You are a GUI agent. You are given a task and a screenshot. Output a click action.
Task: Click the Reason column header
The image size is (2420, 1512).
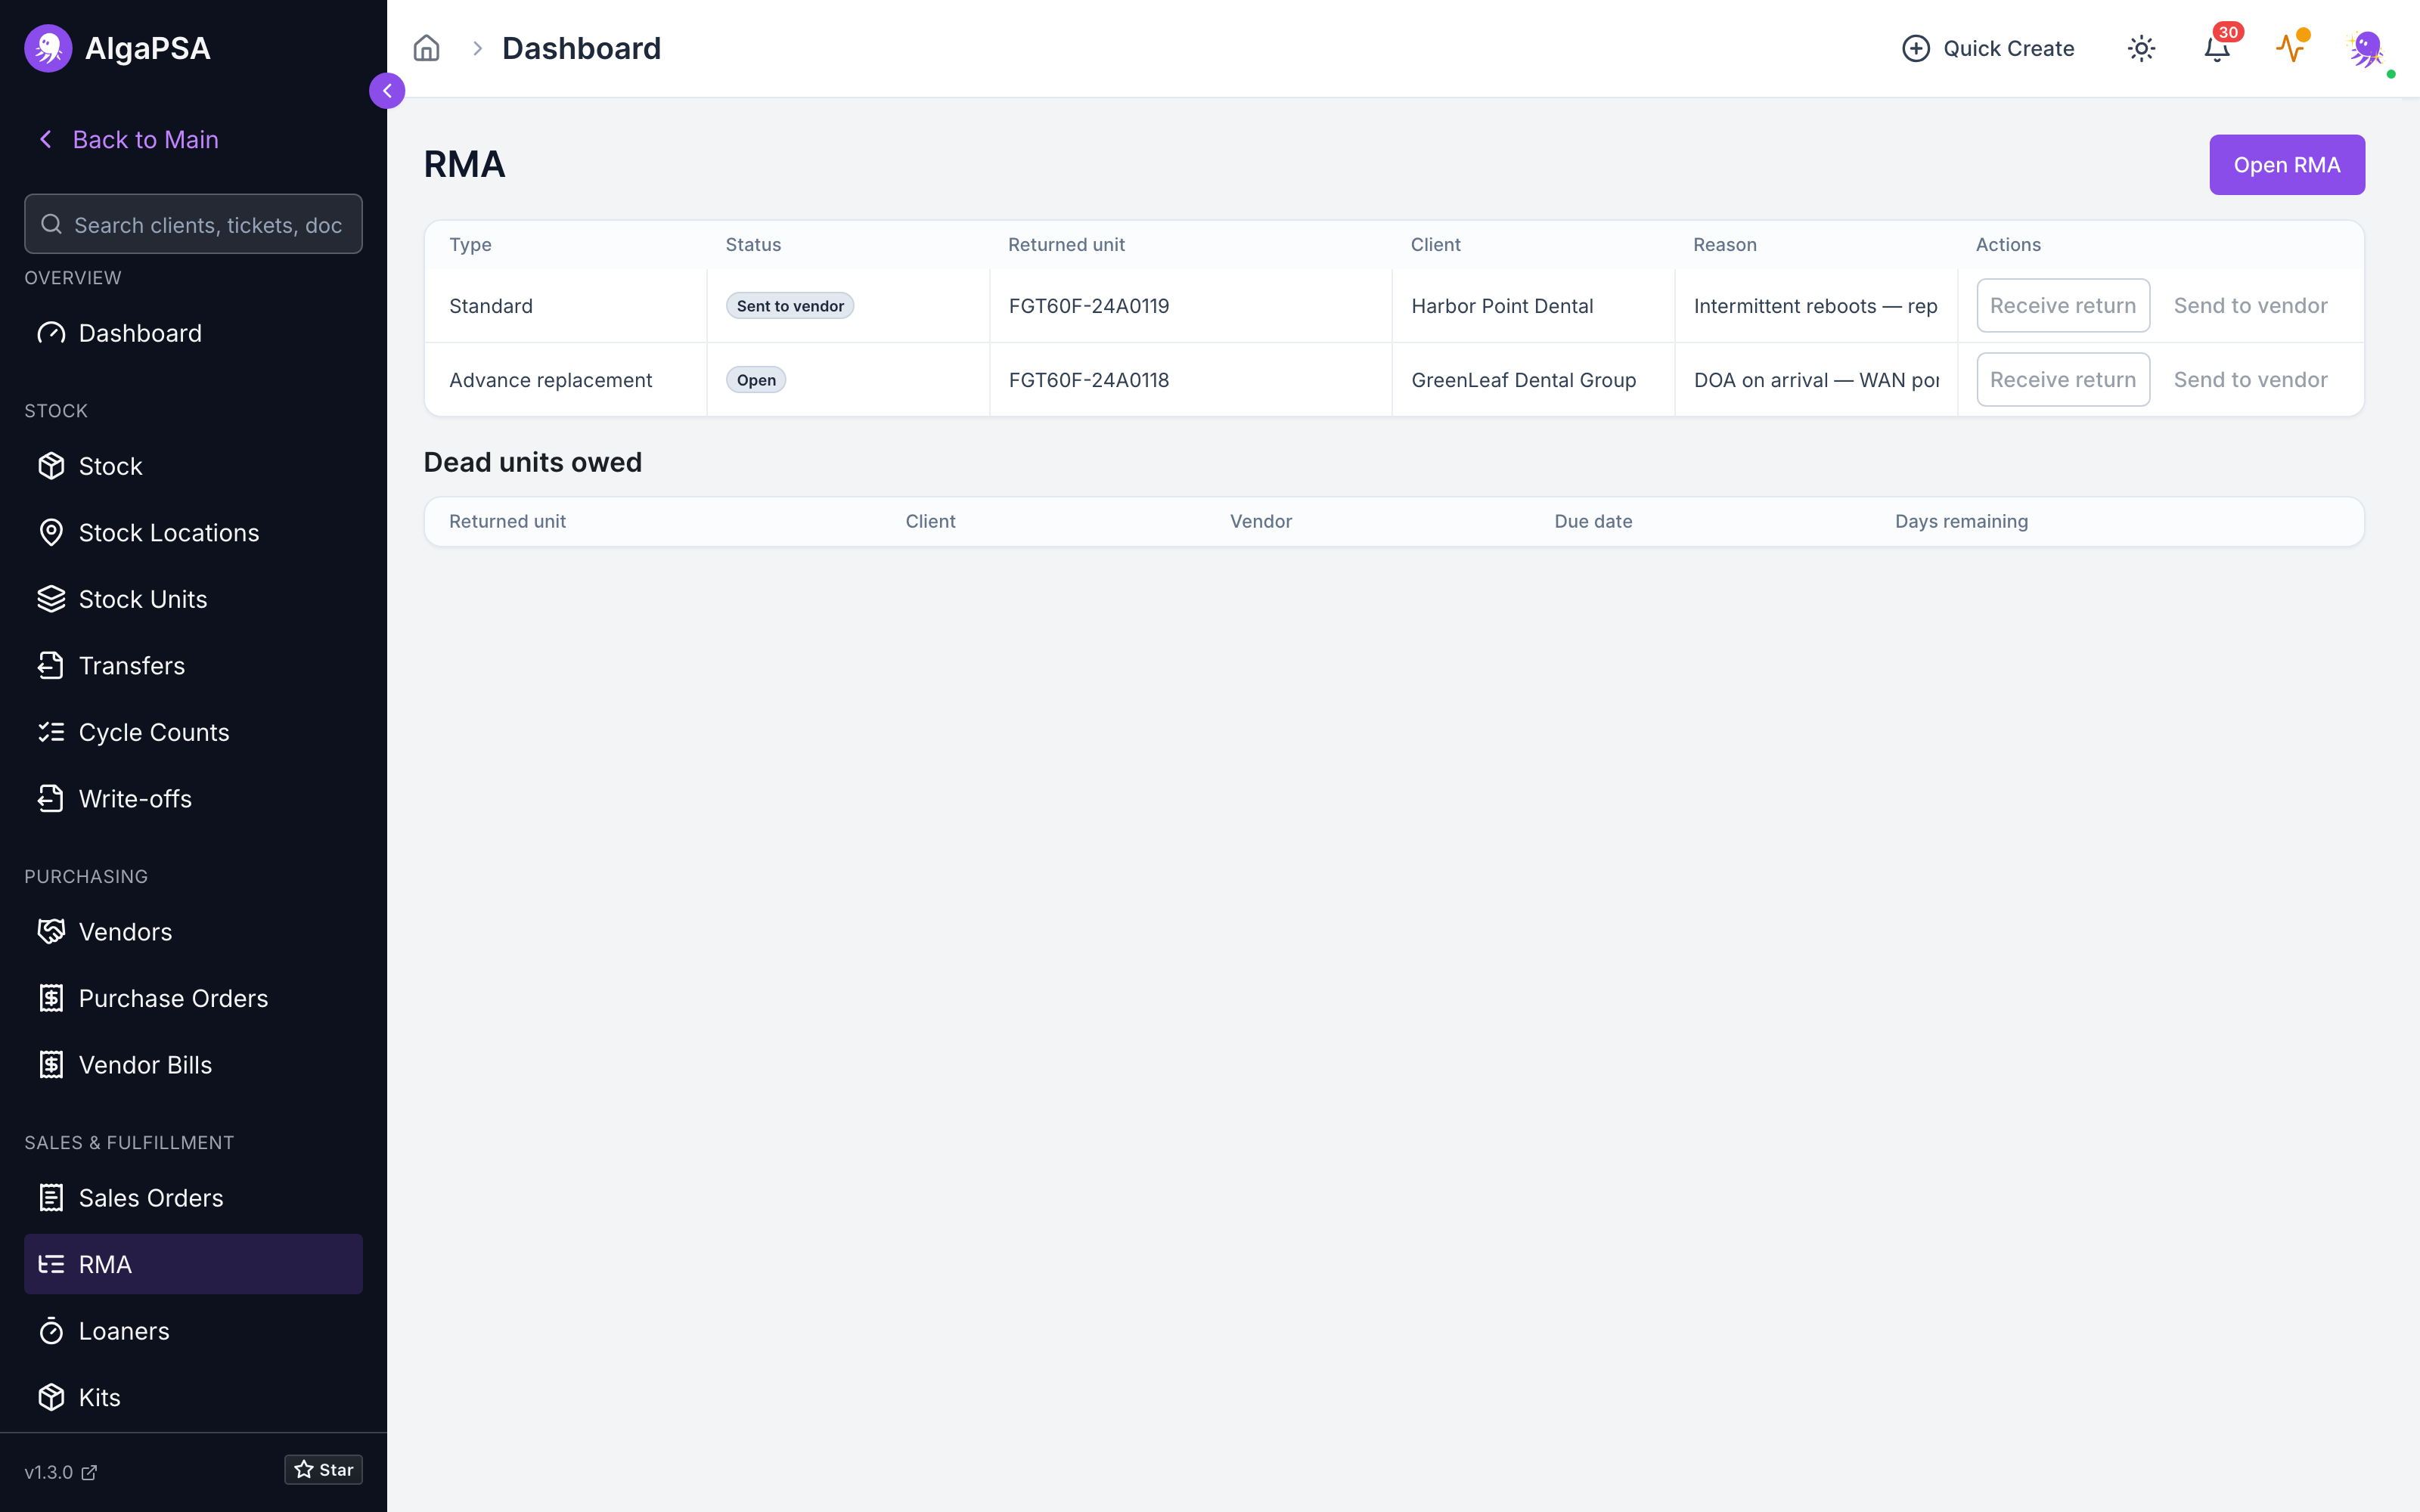tap(1724, 245)
